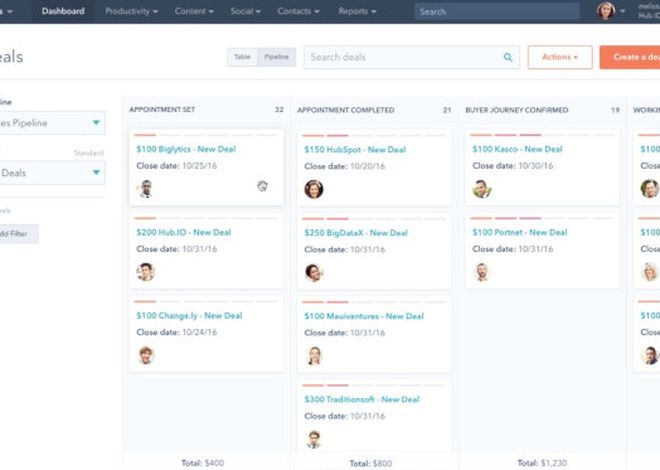Click the stage progress bar on HubSpot card
The image size is (660, 470).
(374, 135)
